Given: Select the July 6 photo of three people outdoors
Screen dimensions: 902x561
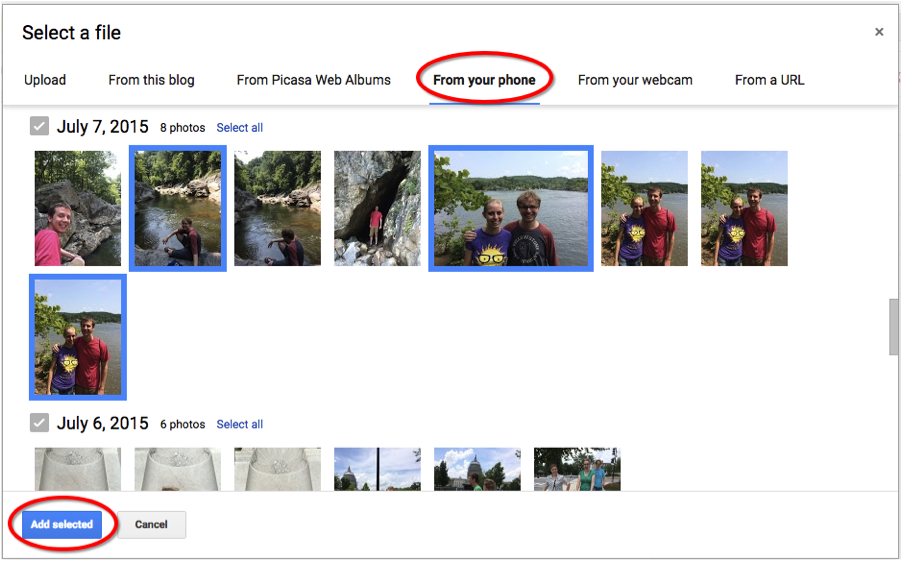Looking at the screenshot, I should (577, 469).
